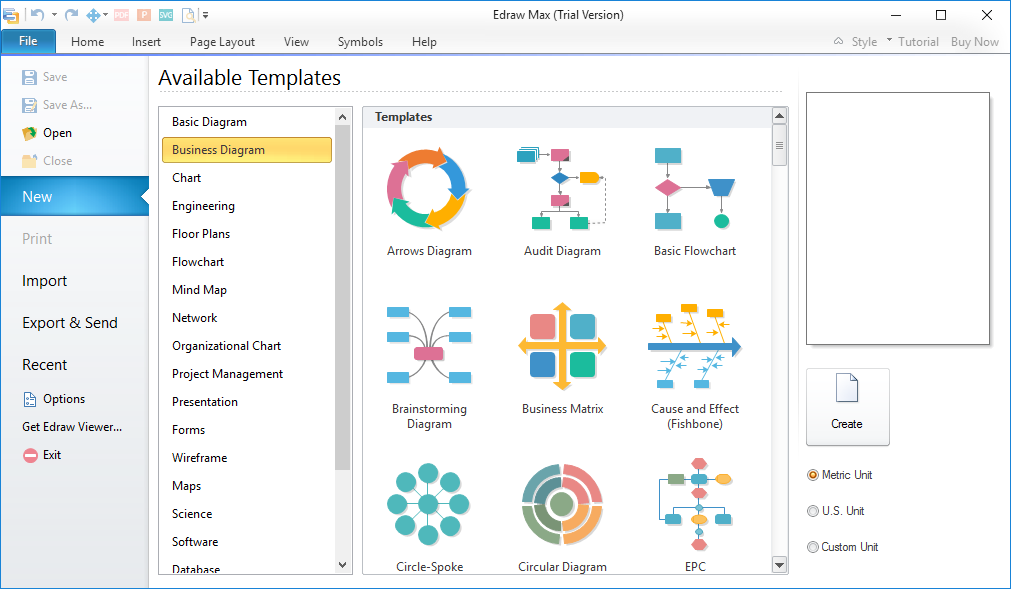Switch to the Home tab
Screen dimensions: 1011x589
point(88,42)
